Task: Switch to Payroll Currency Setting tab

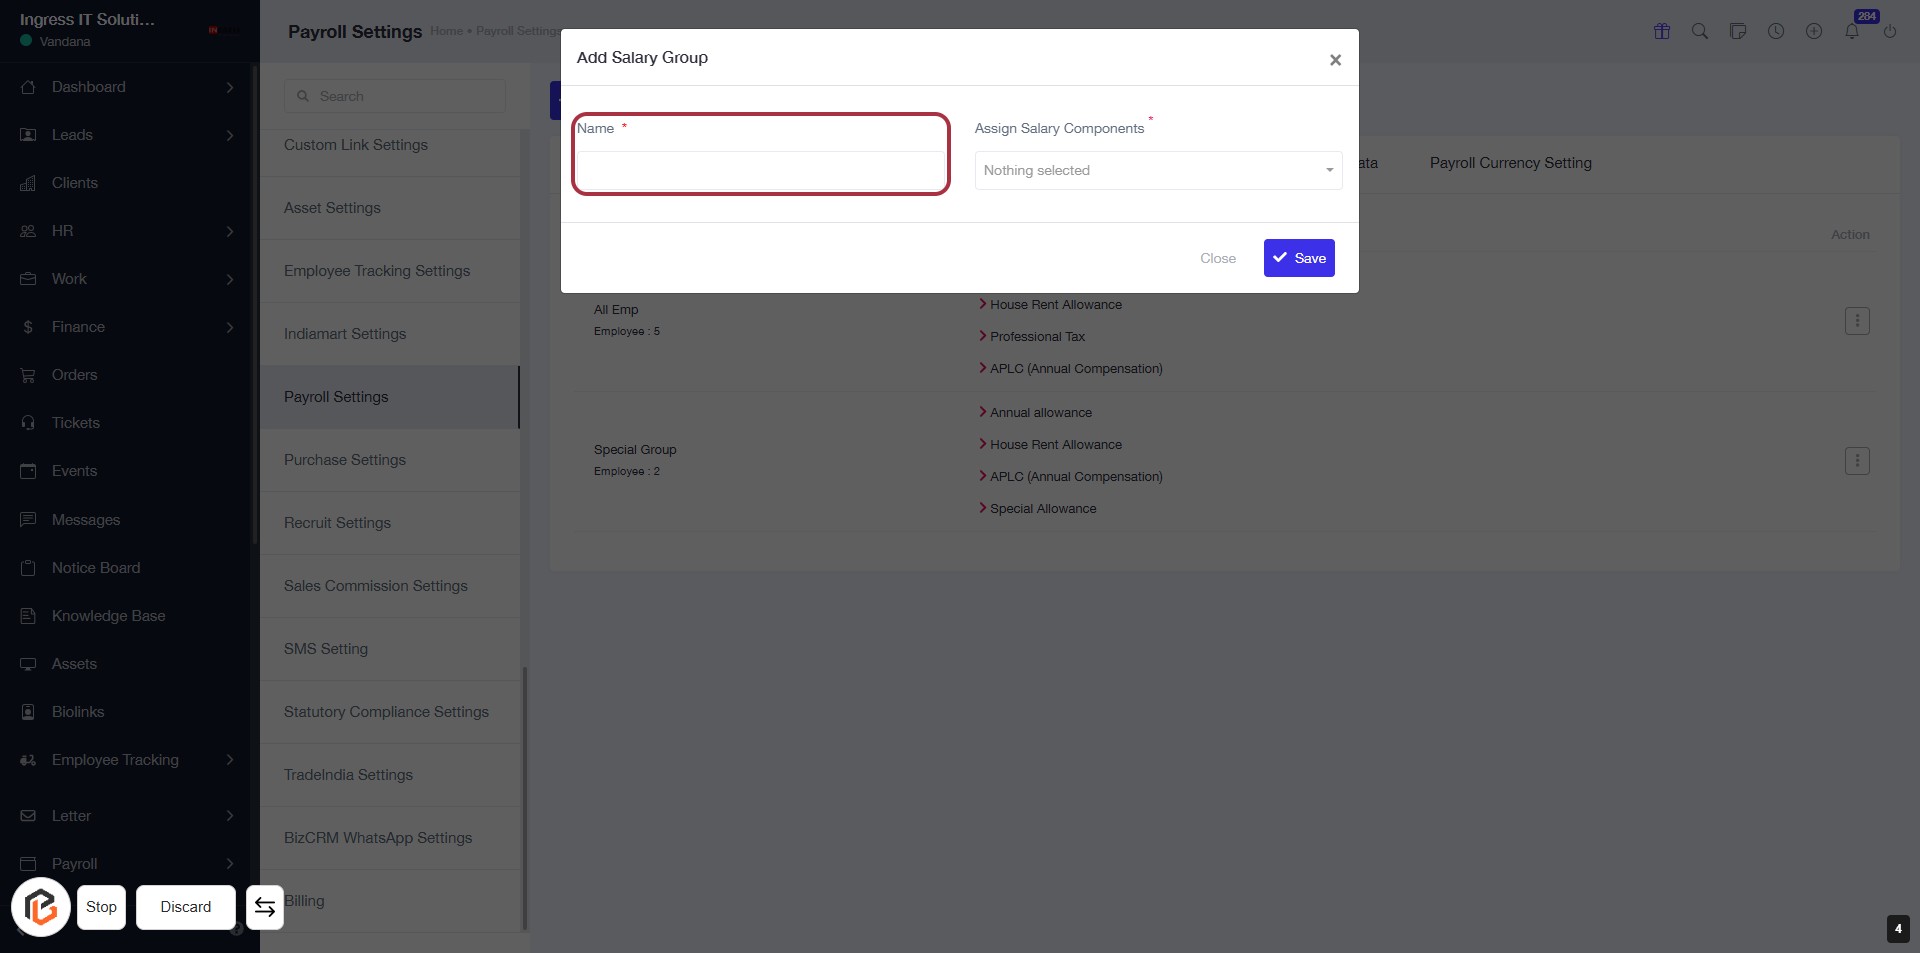Action: point(1510,163)
